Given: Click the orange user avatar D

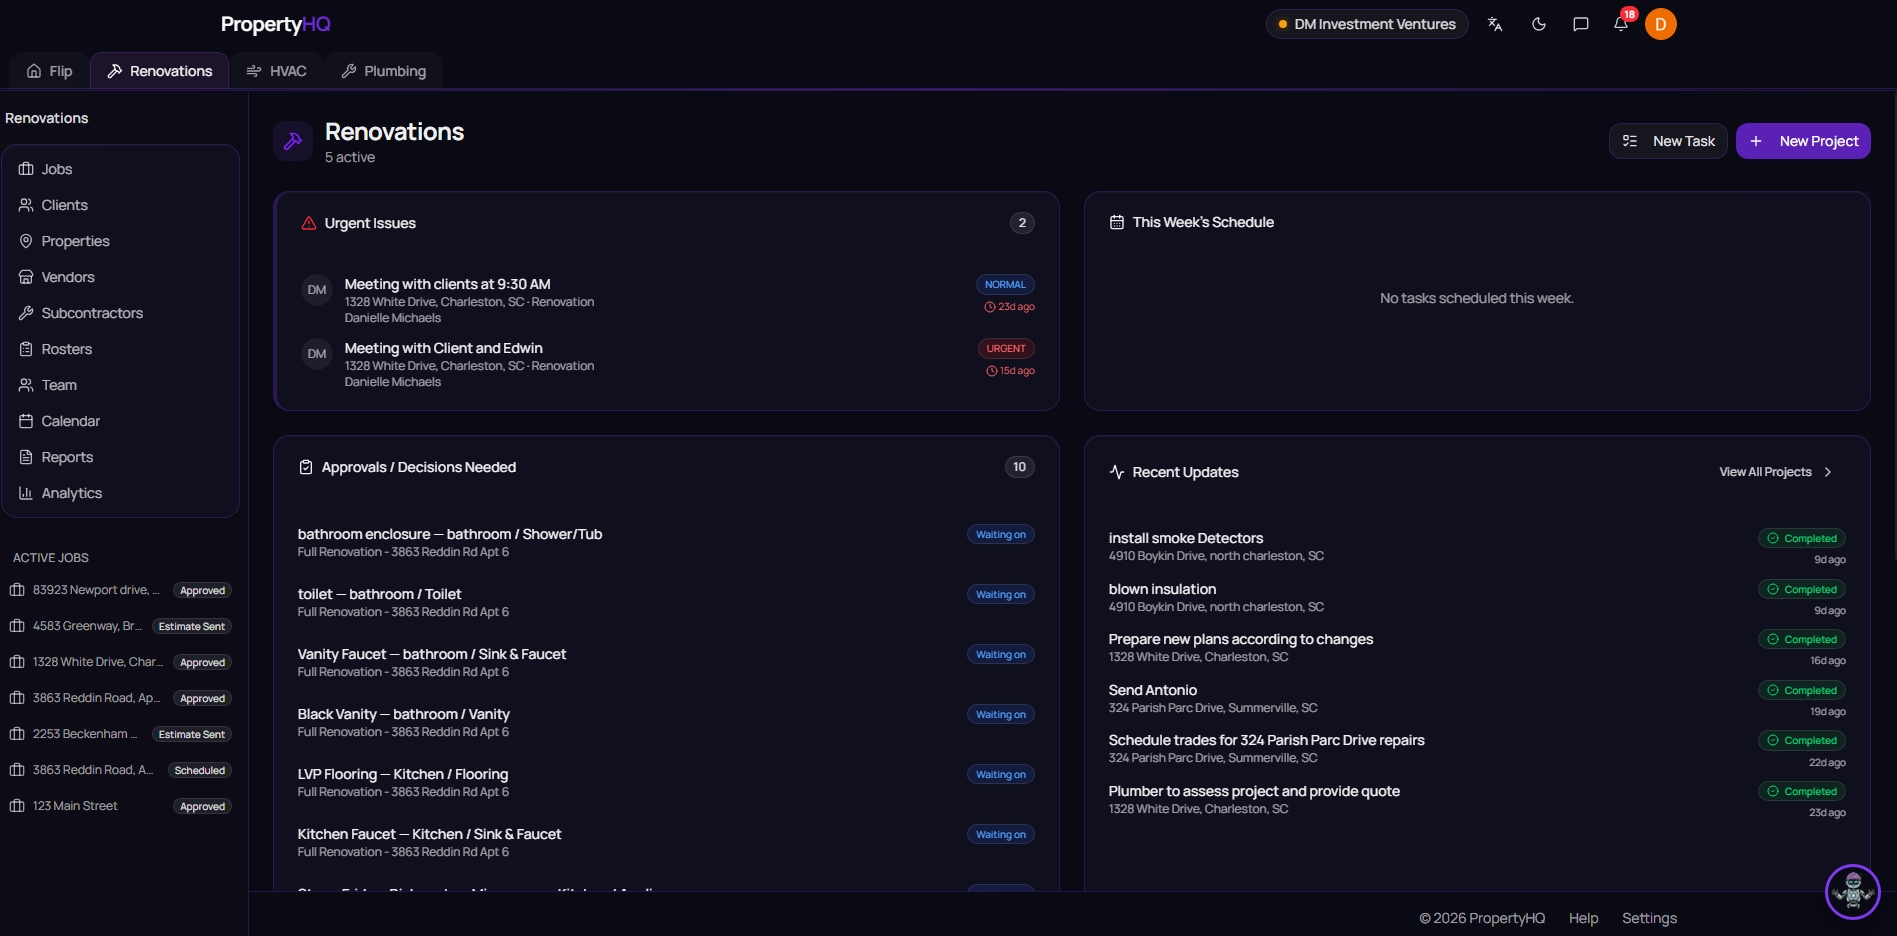Looking at the screenshot, I should (1660, 24).
